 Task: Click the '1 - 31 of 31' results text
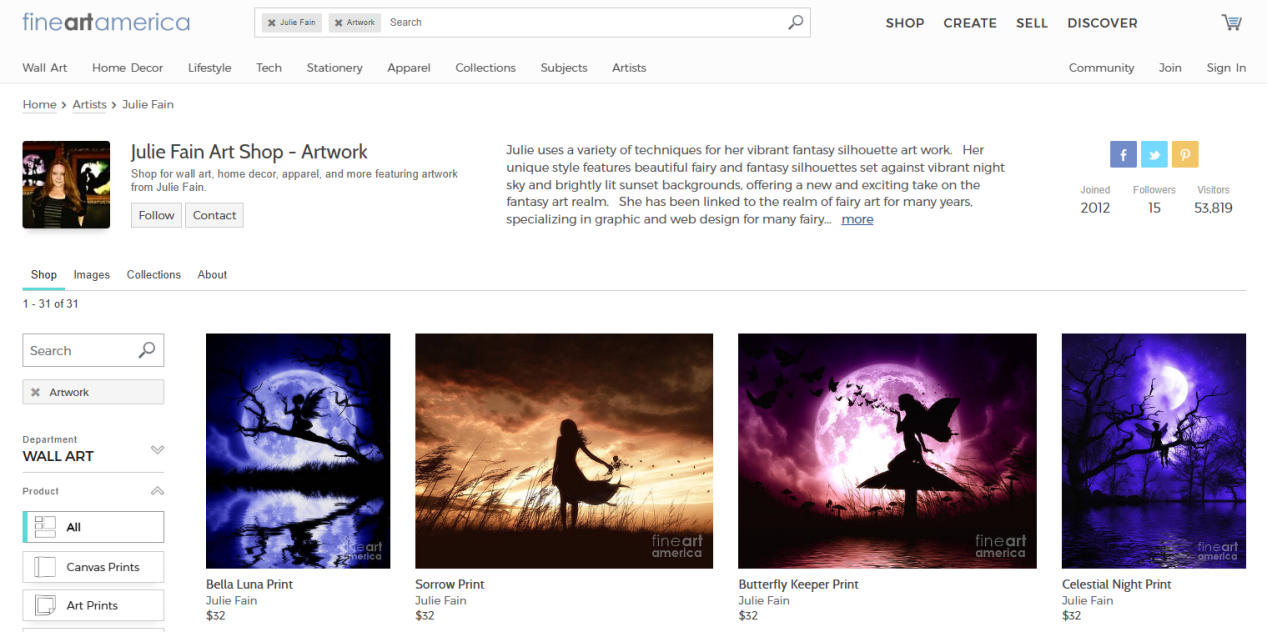pyautogui.click(x=50, y=304)
